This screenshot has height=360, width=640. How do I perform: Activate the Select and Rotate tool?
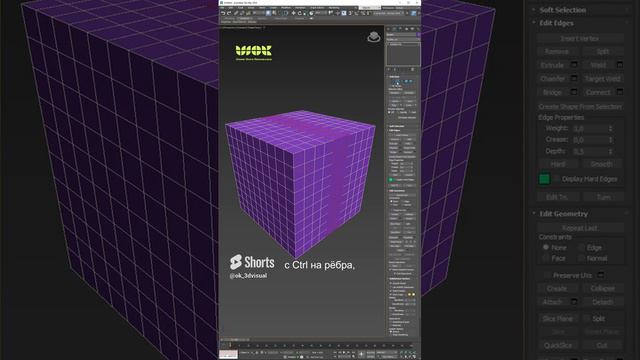299,13
